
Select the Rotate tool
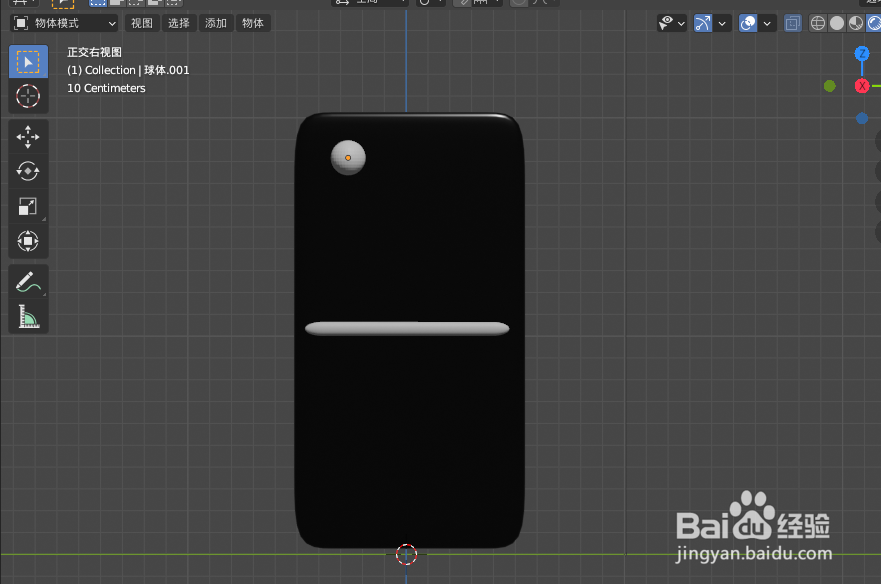point(28,171)
